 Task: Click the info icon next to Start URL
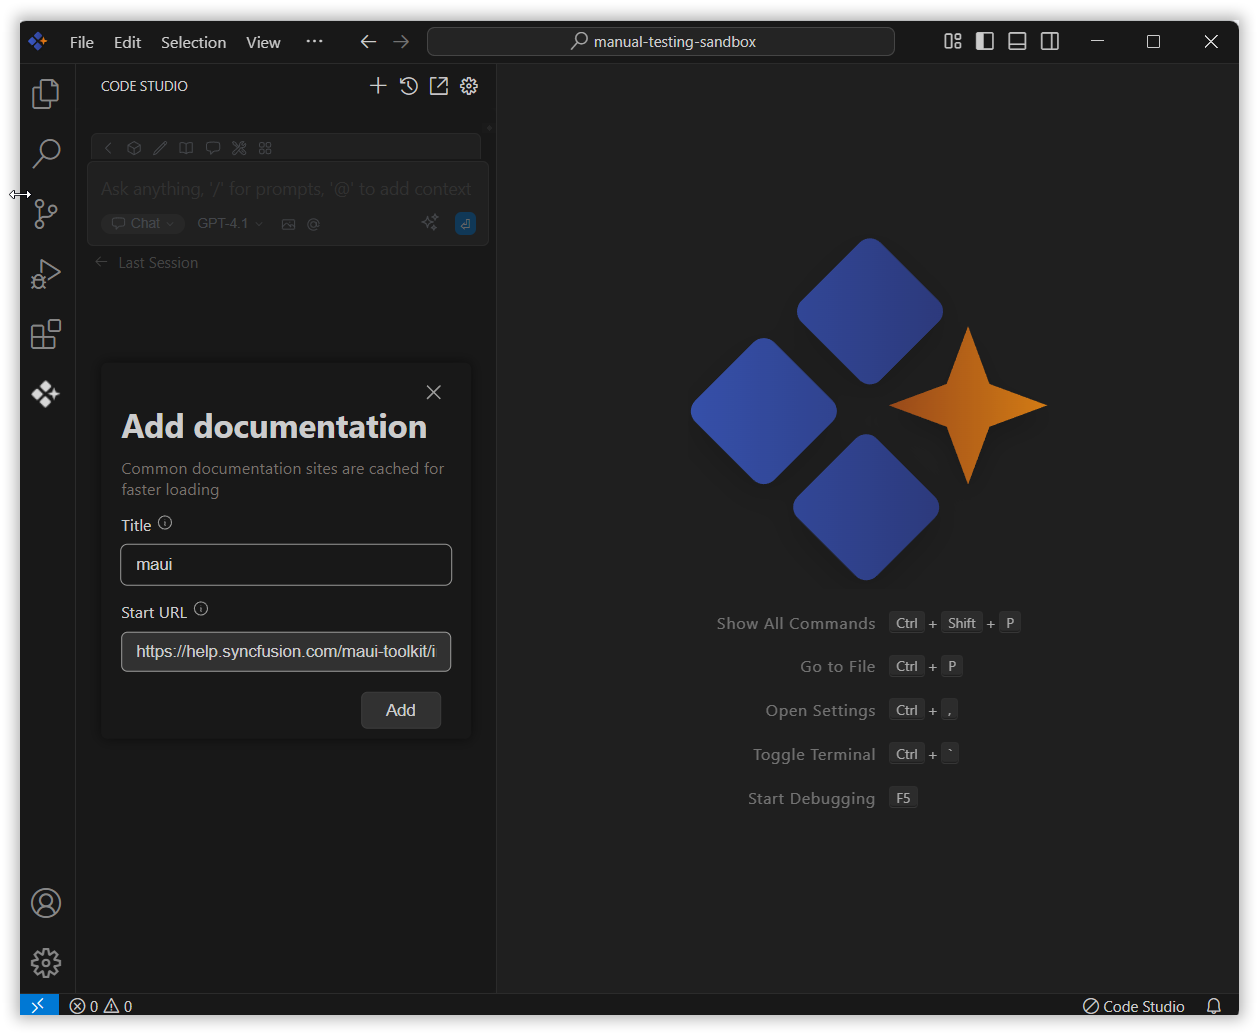click(201, 608)
